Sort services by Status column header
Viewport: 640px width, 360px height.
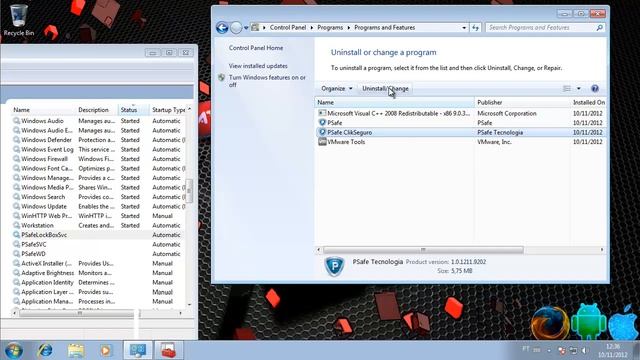pyautogui.click(x=133, y=110)
